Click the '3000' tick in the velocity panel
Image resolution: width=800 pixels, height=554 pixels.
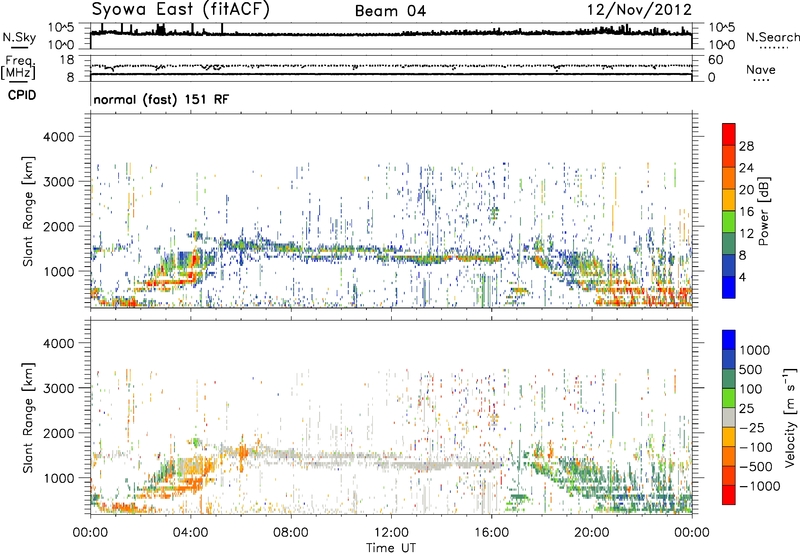(59, 388)
